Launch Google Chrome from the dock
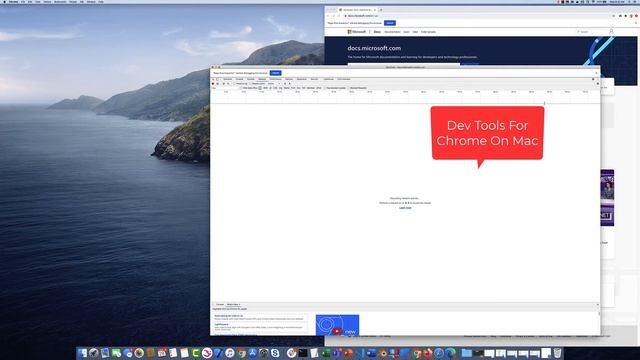This screenshot has height=360, width=640. pos(242,353)
